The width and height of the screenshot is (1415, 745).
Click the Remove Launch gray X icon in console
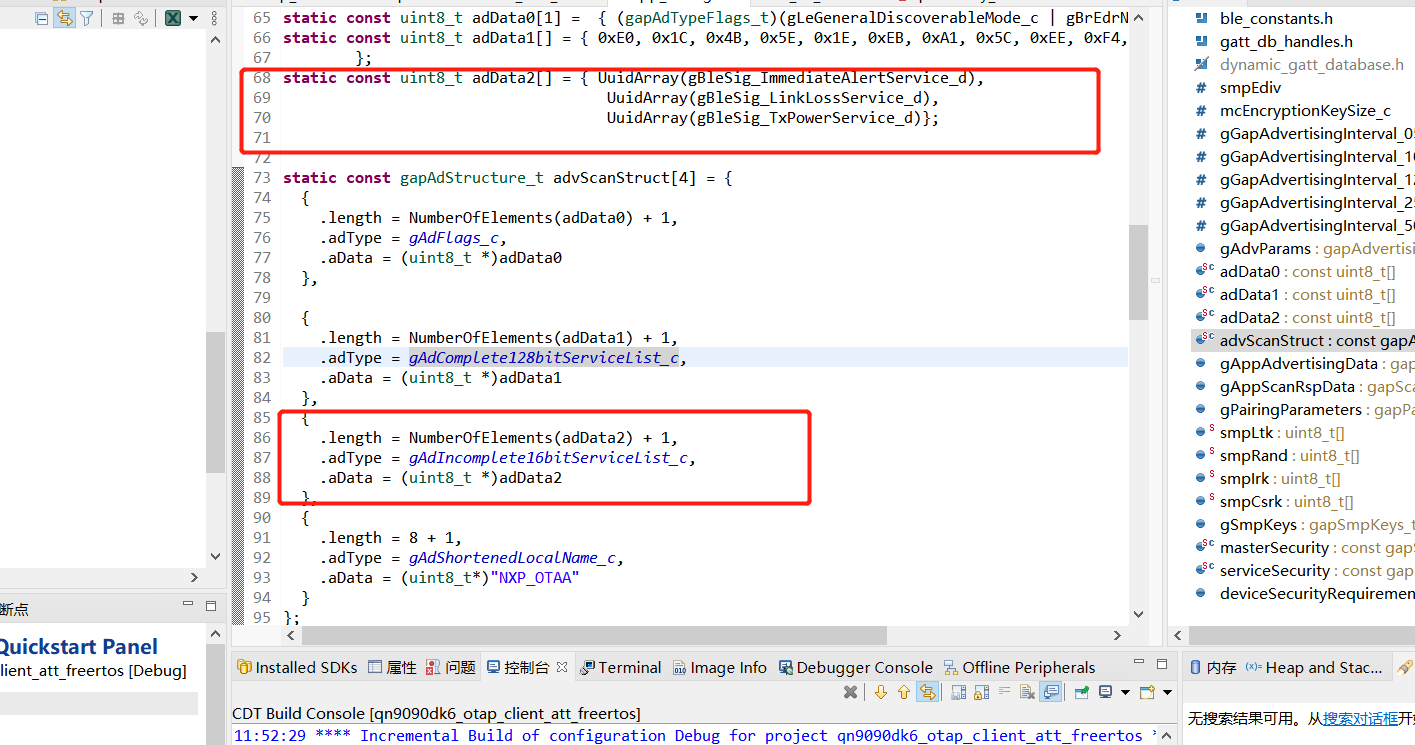pyautogui.click(x=850, y=692)
